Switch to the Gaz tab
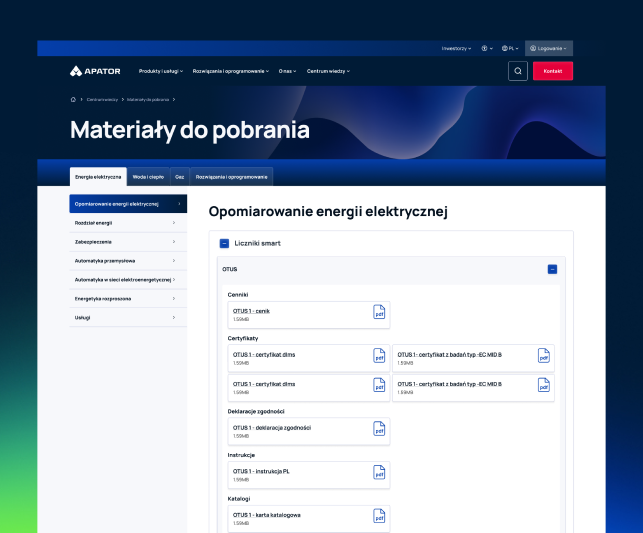643x533 pixels. pos(180,177)
